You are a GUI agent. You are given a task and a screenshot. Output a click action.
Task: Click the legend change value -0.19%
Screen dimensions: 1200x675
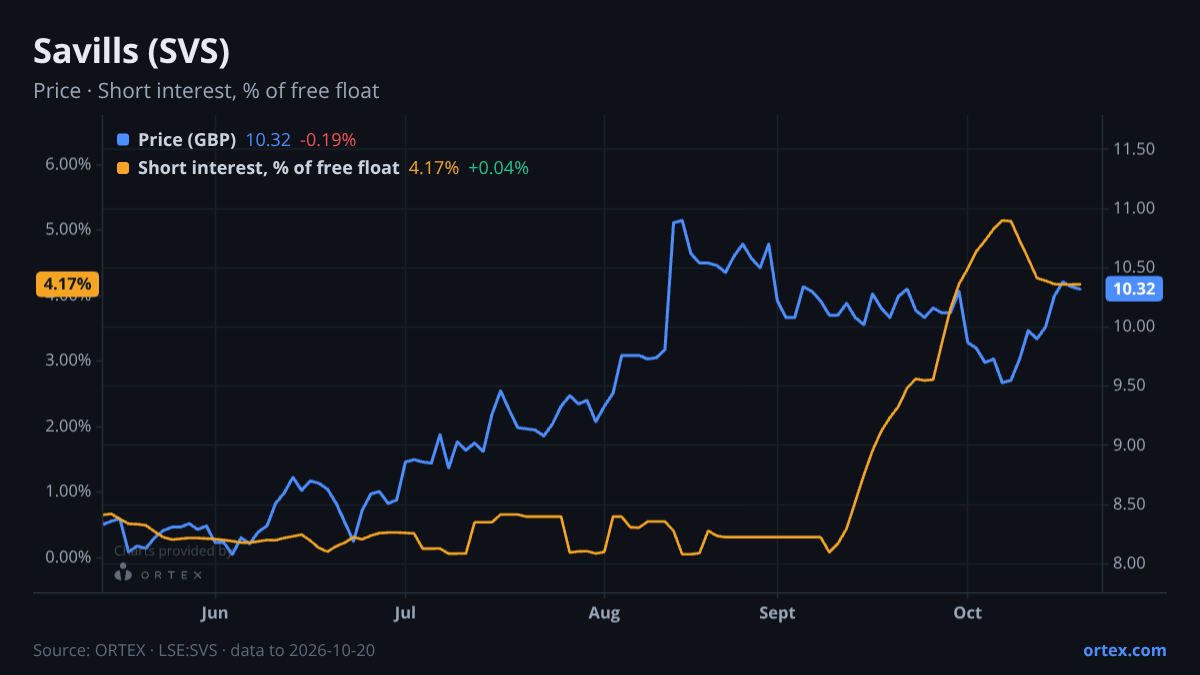[x=328, y=140]
